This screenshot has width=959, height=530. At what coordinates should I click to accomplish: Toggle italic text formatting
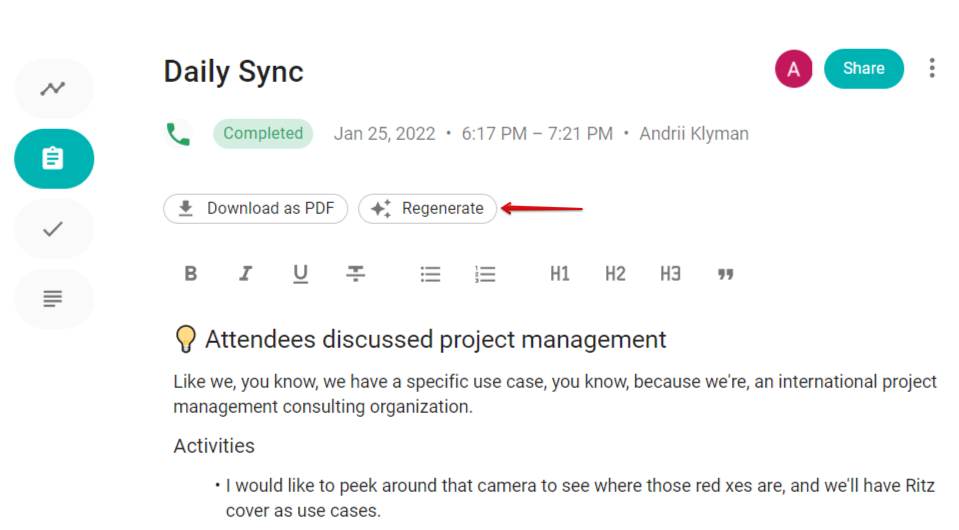pyautogui.click(x=245, y=274)
